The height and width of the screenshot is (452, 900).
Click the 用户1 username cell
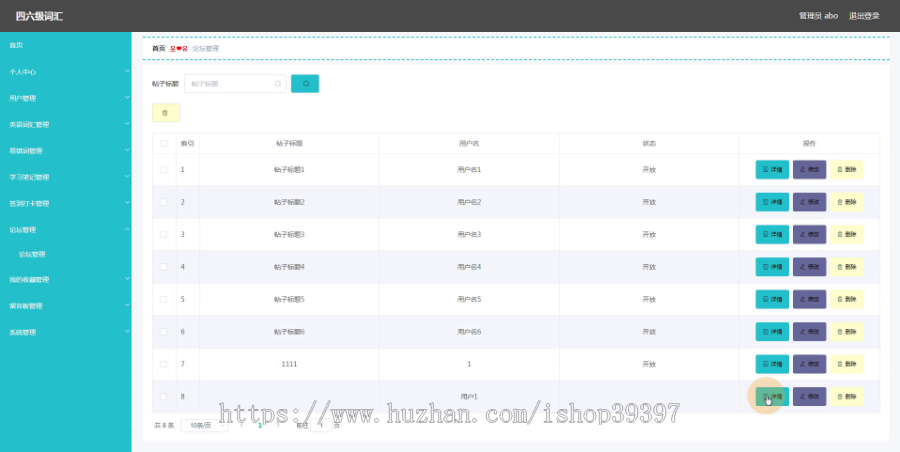click(x=469, y=397)
